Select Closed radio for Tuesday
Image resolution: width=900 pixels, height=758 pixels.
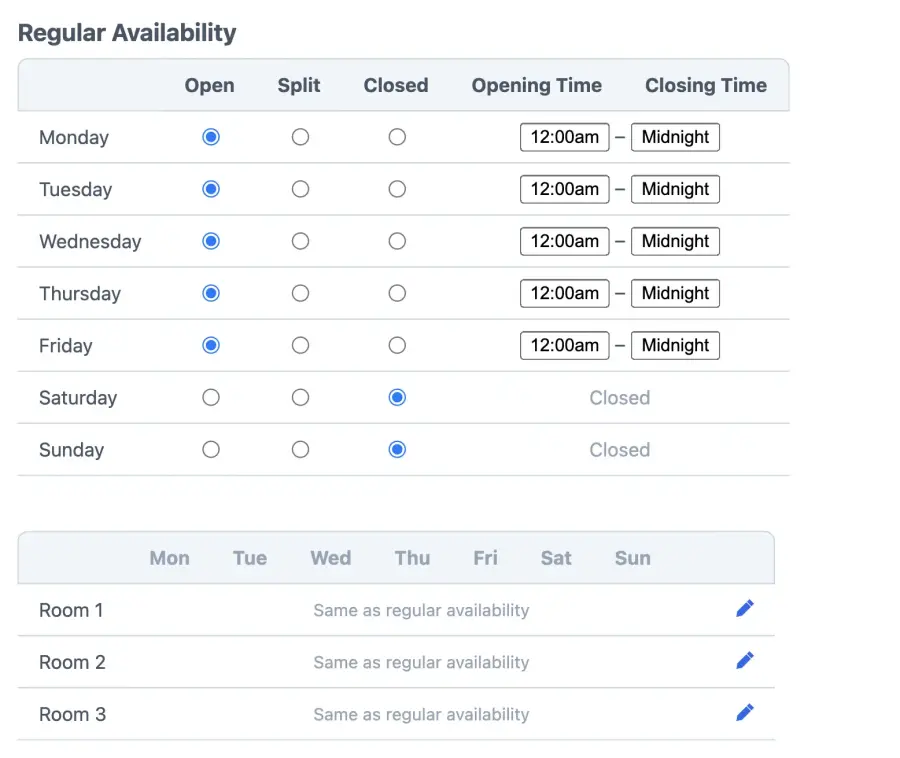397,189
